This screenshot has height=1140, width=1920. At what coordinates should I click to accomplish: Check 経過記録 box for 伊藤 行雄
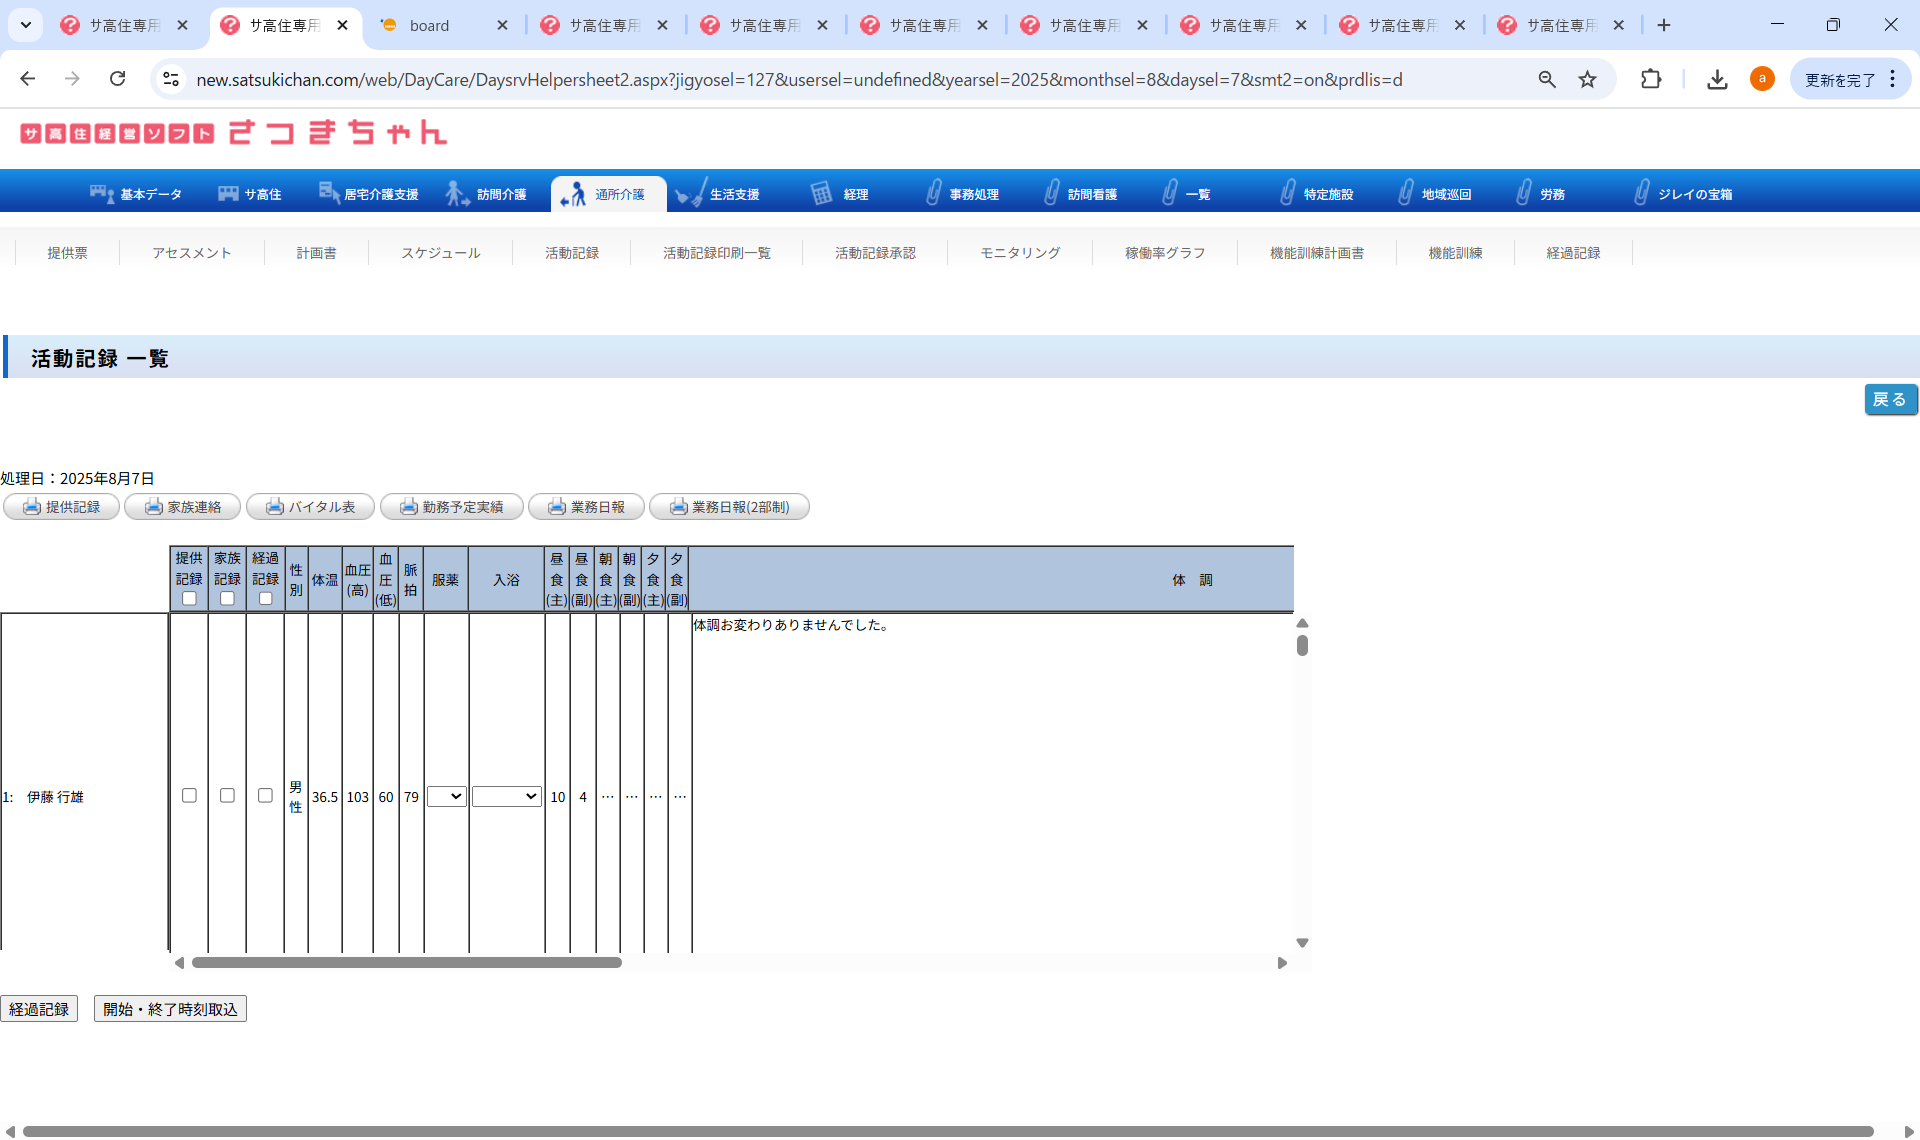click(265, 796)
